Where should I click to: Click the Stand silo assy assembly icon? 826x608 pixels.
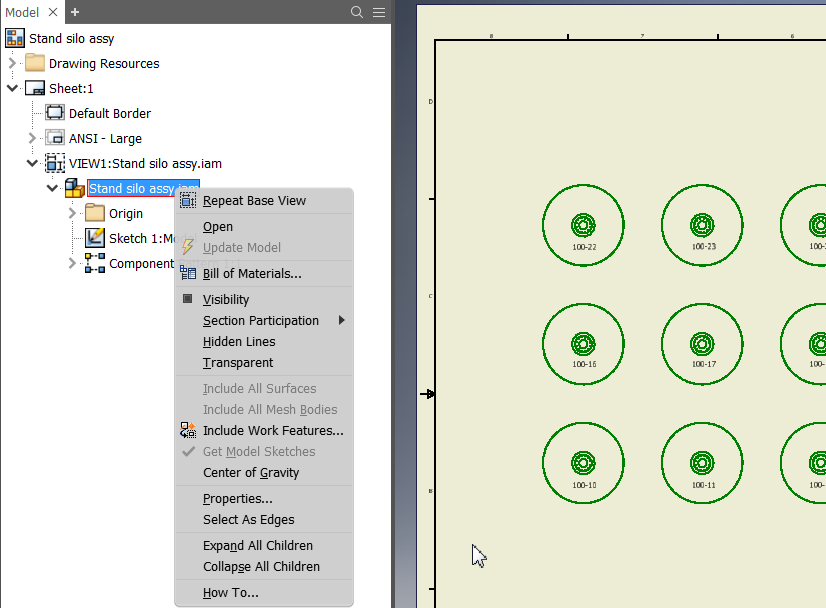(x=74, y=188)
